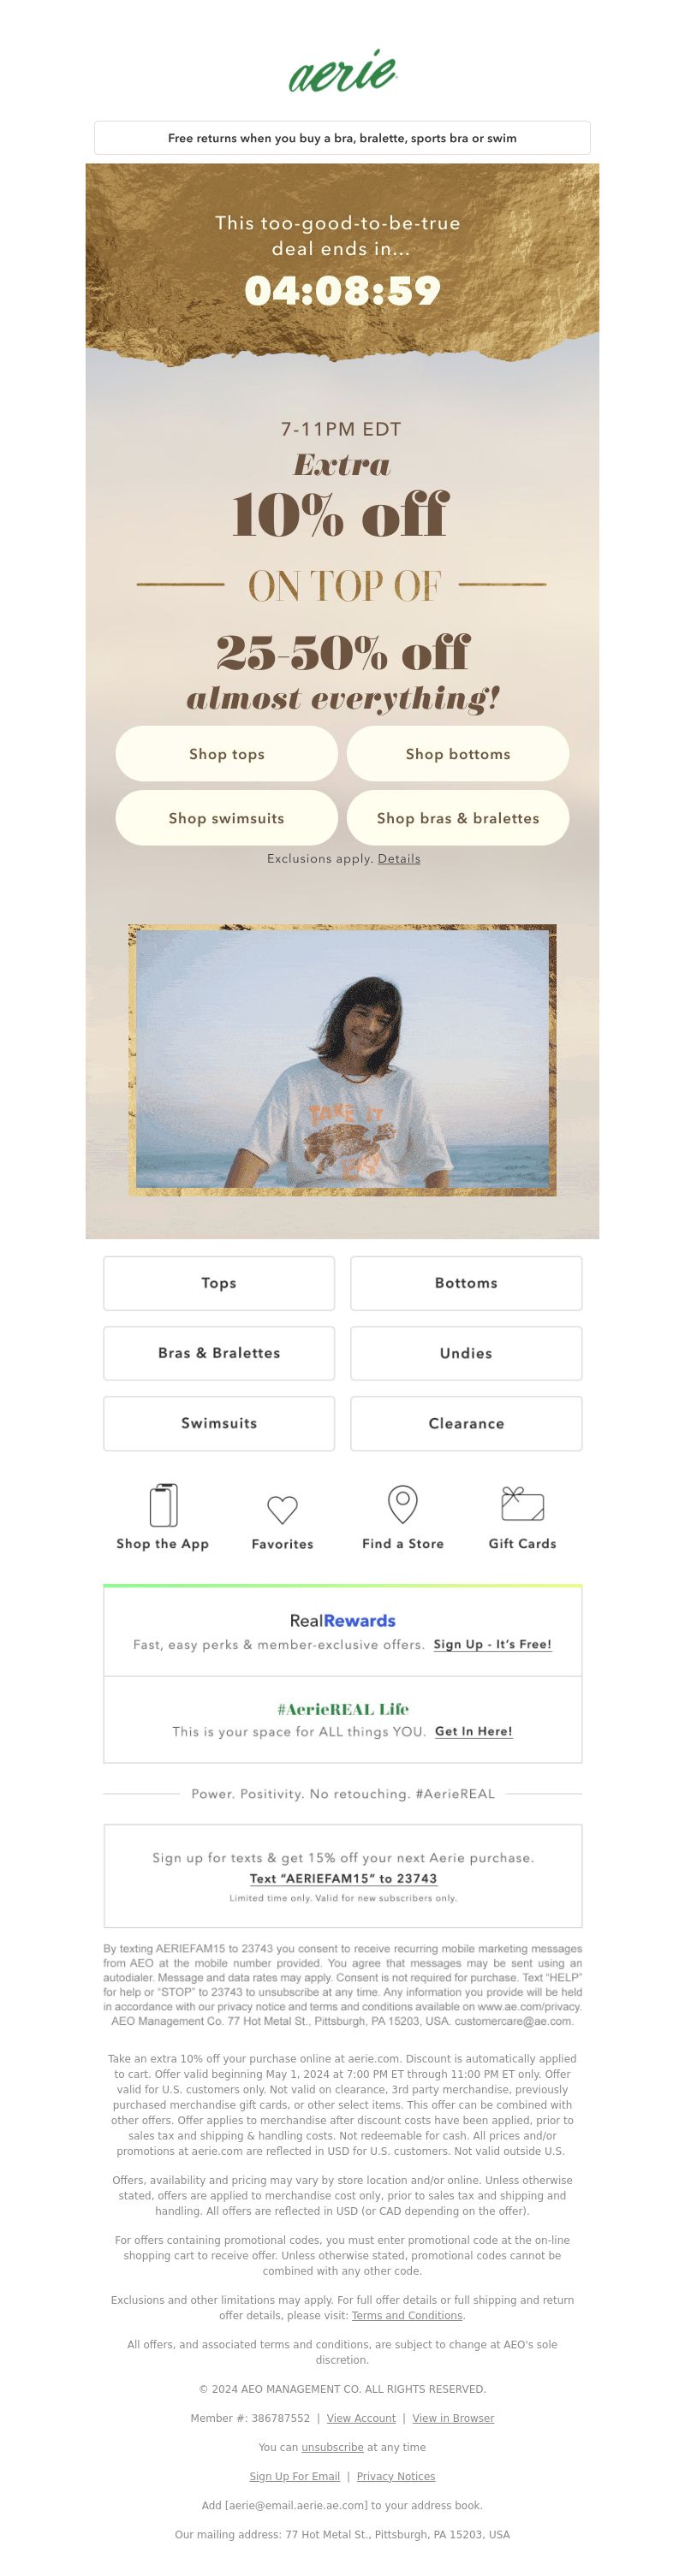Select the Find a Store pin icon
The image size is (685, 2576).
(402, 1503)
